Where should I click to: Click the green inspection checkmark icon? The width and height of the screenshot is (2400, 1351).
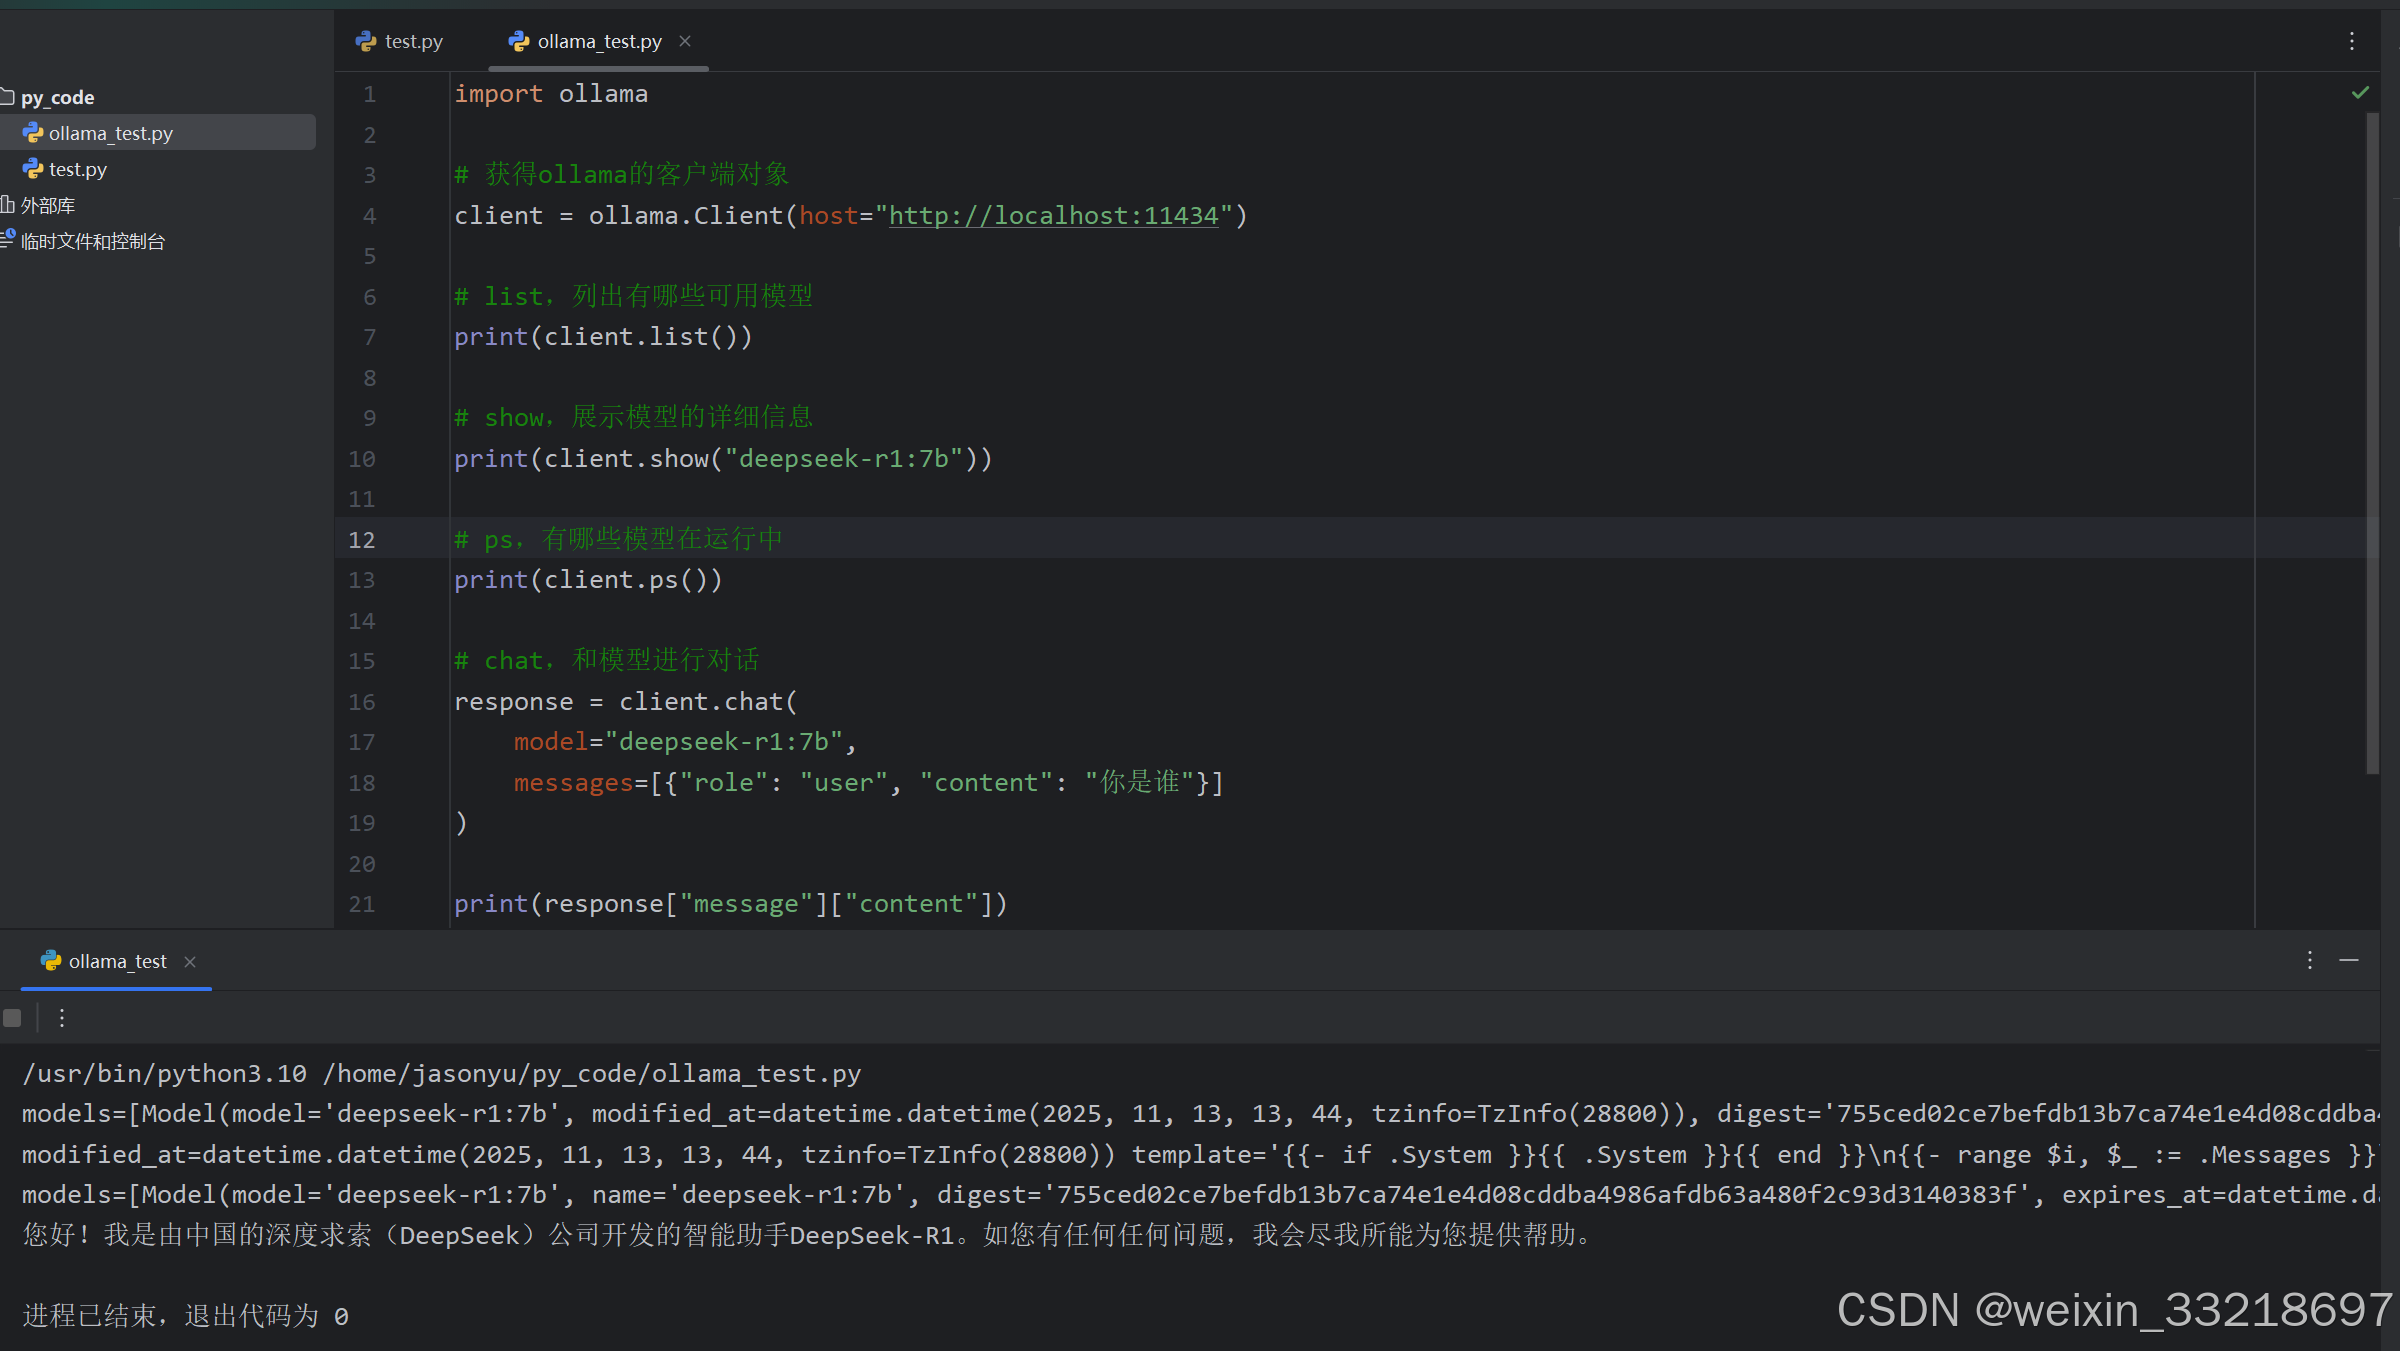click(2360, 93)
